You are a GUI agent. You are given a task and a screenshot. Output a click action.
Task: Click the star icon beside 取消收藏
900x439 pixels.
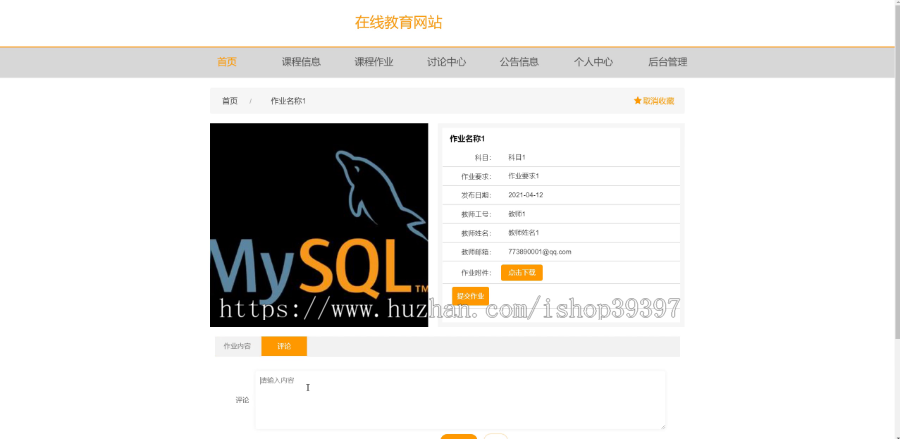[637, 100]
